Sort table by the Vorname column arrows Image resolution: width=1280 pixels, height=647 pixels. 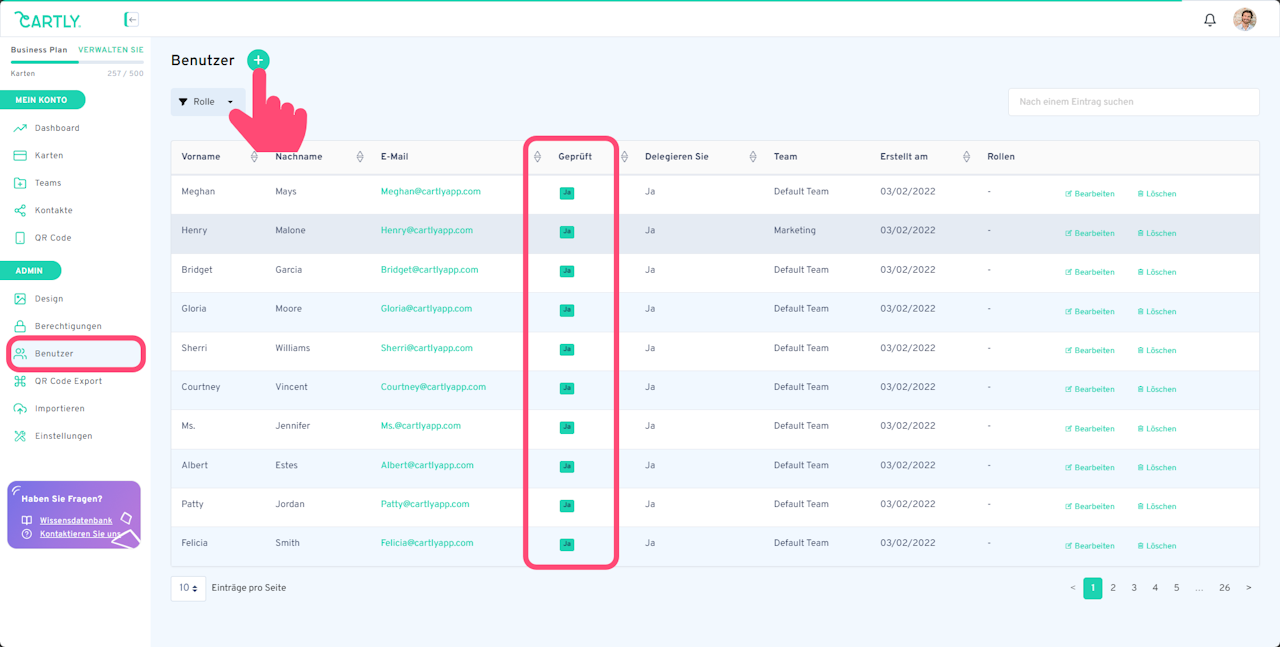coord(254,157)
